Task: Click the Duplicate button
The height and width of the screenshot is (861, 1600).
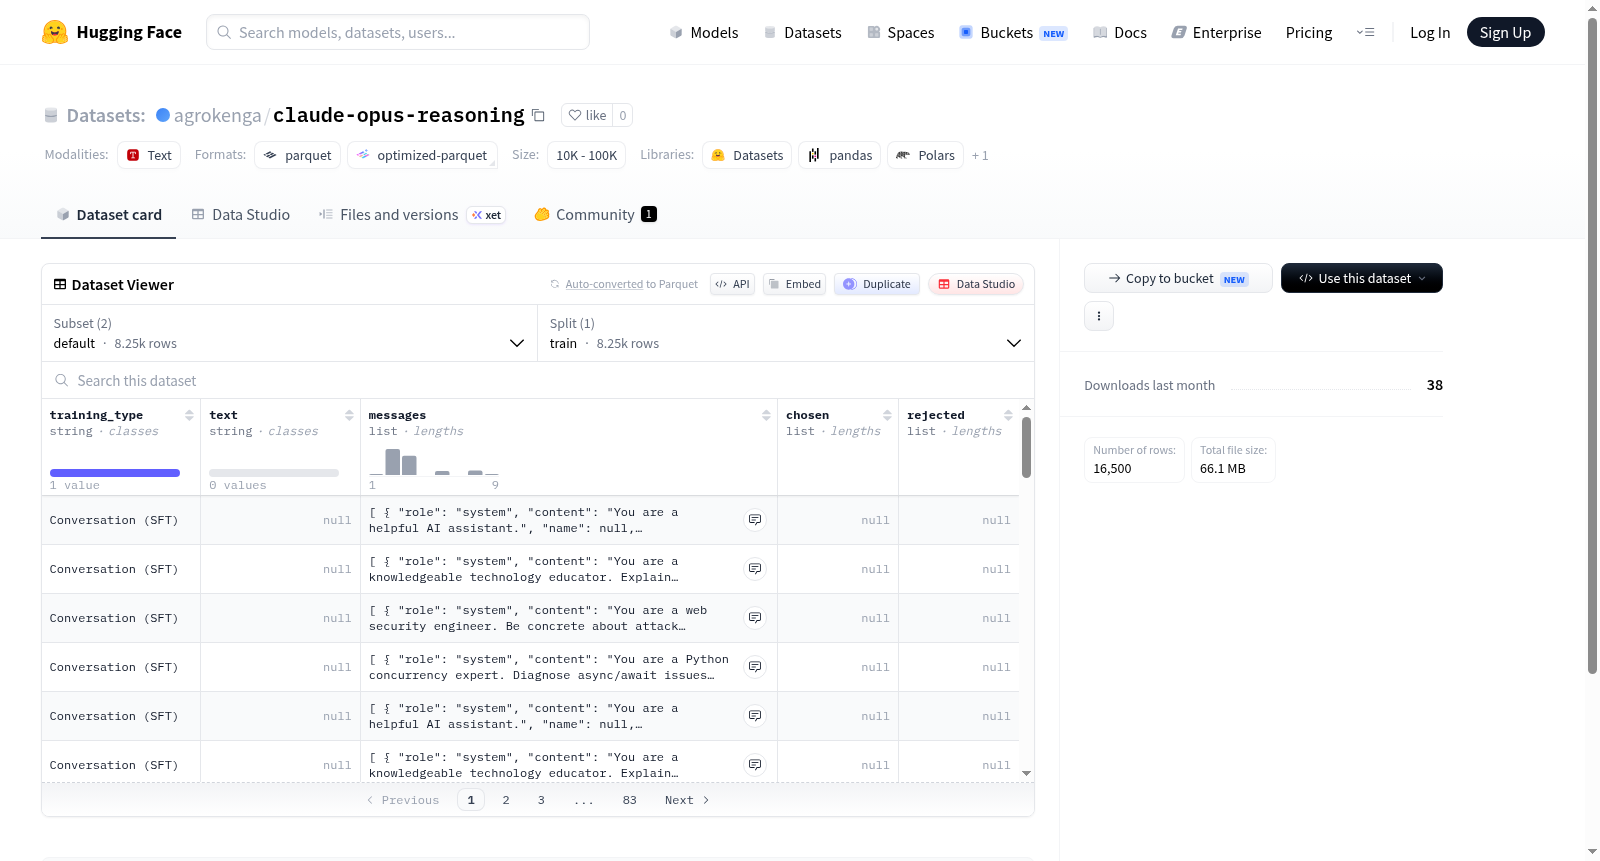Action: 876,284
